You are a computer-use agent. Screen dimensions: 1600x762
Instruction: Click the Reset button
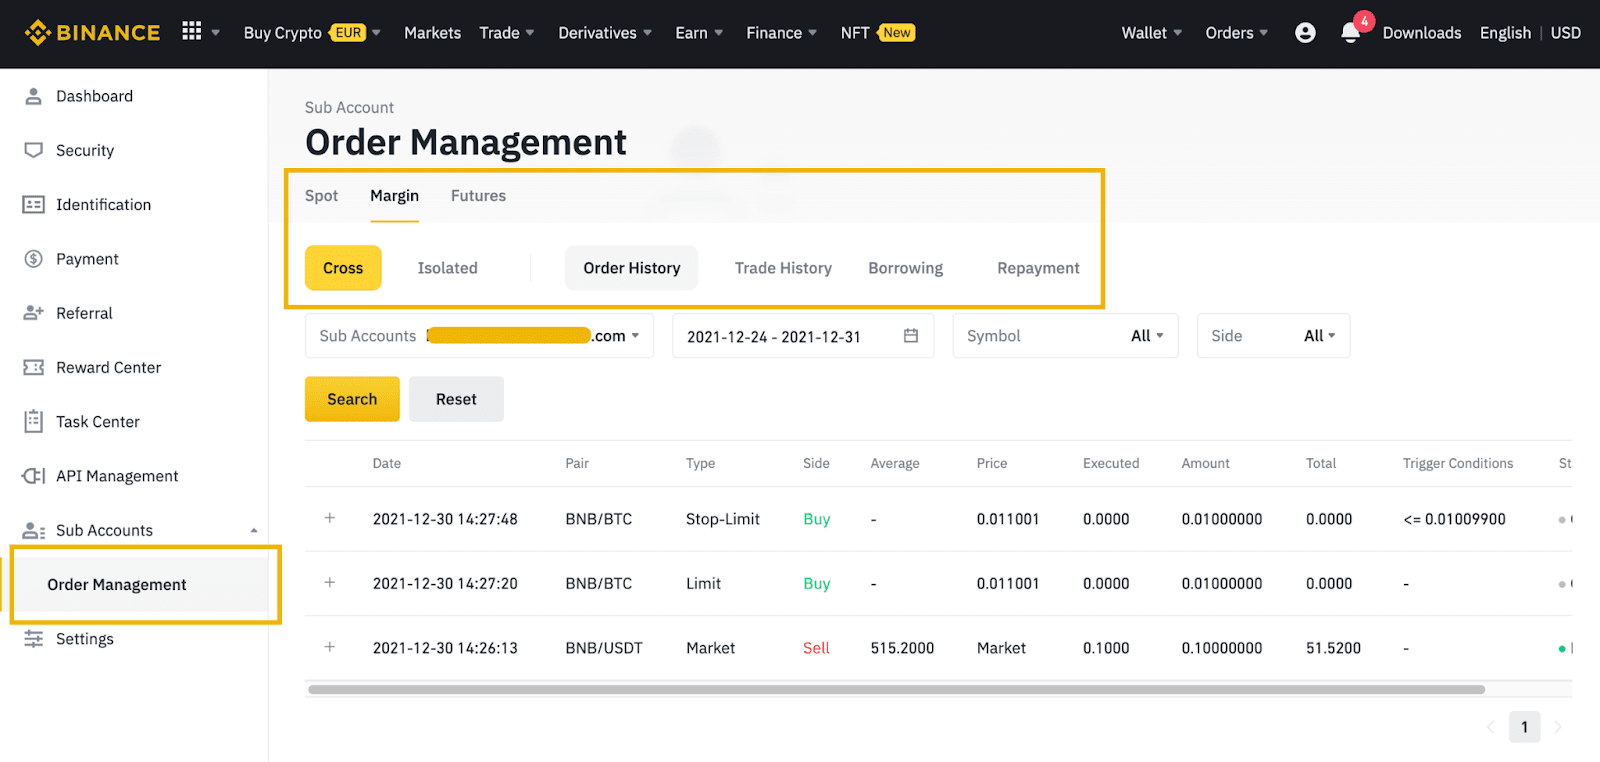point(456,399)
